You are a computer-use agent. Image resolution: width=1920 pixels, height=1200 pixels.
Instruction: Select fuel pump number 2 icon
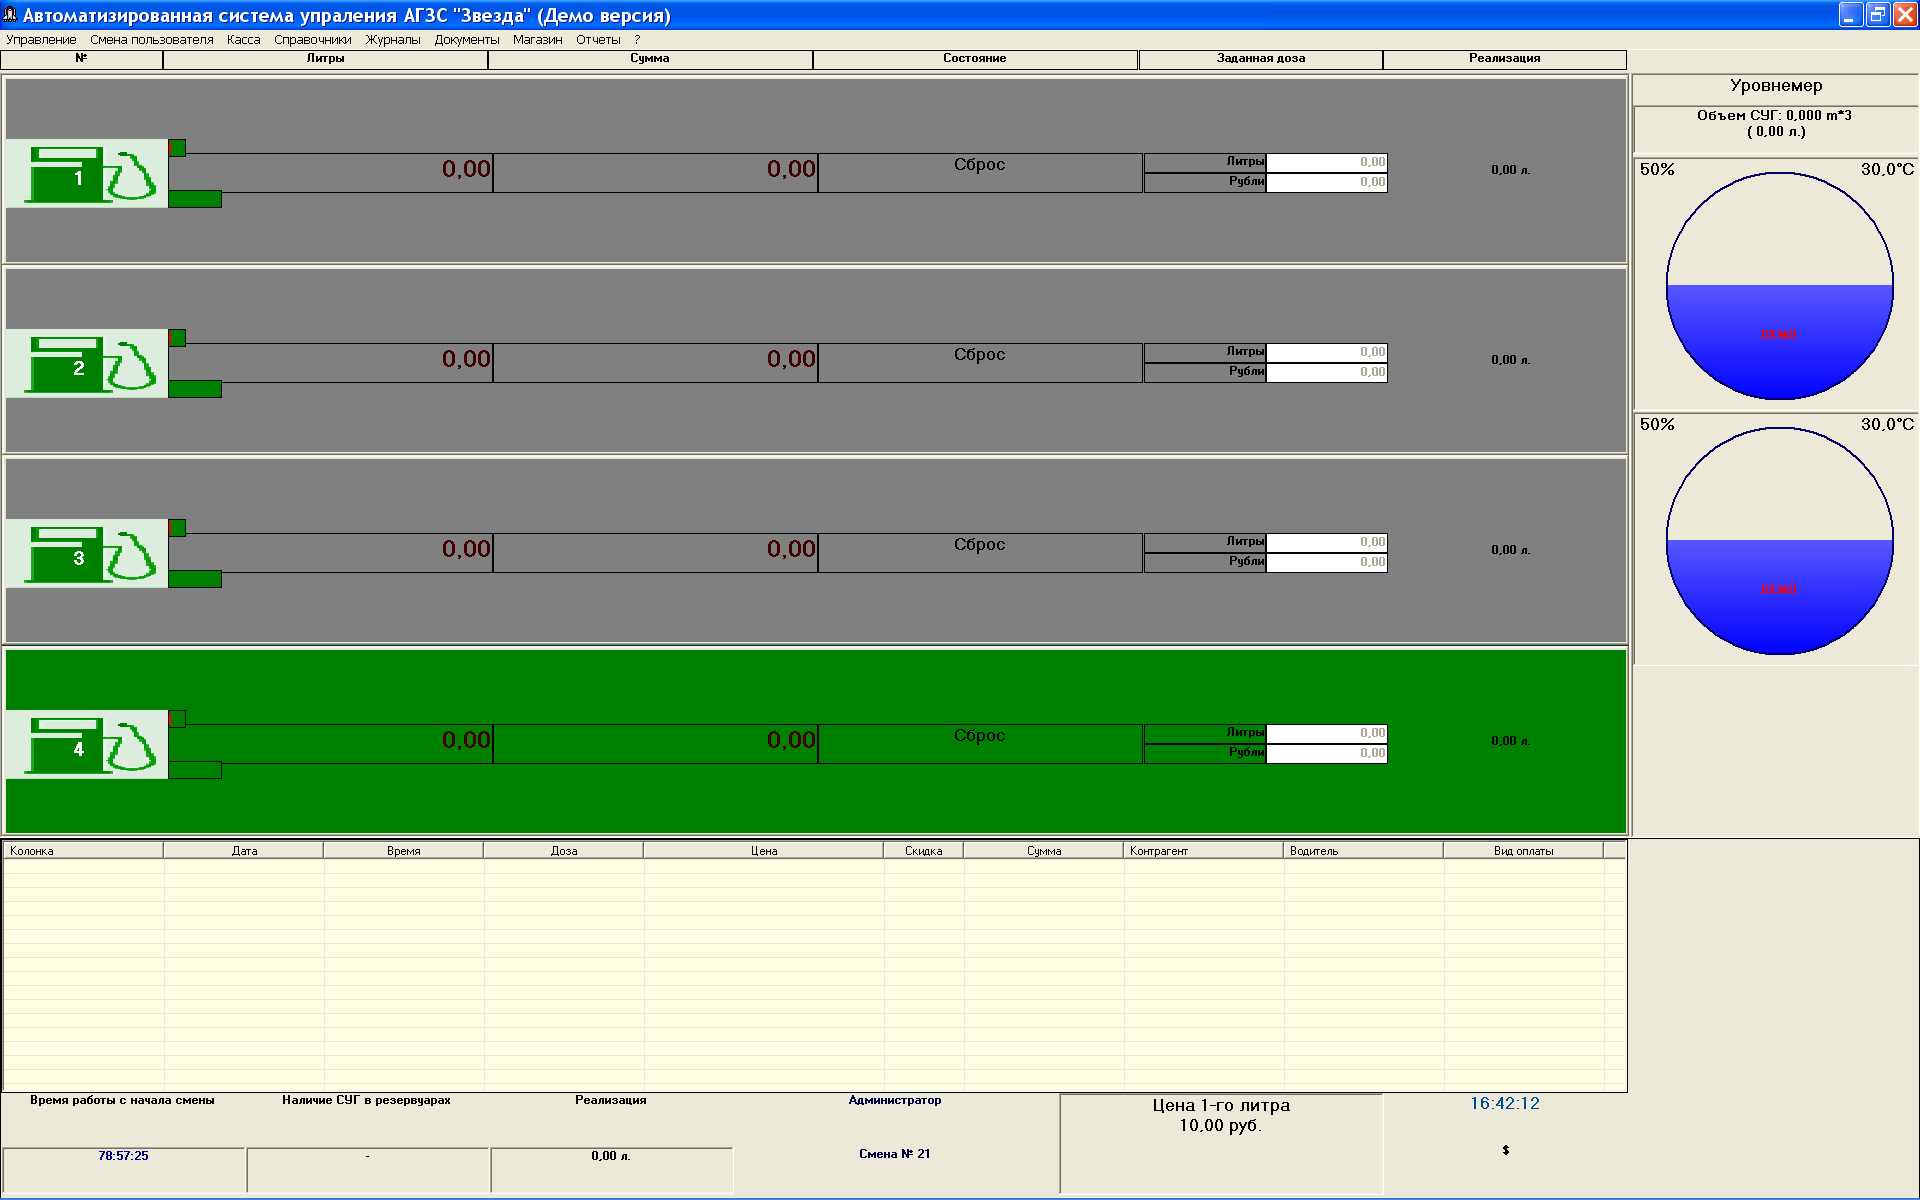(86, 364)
